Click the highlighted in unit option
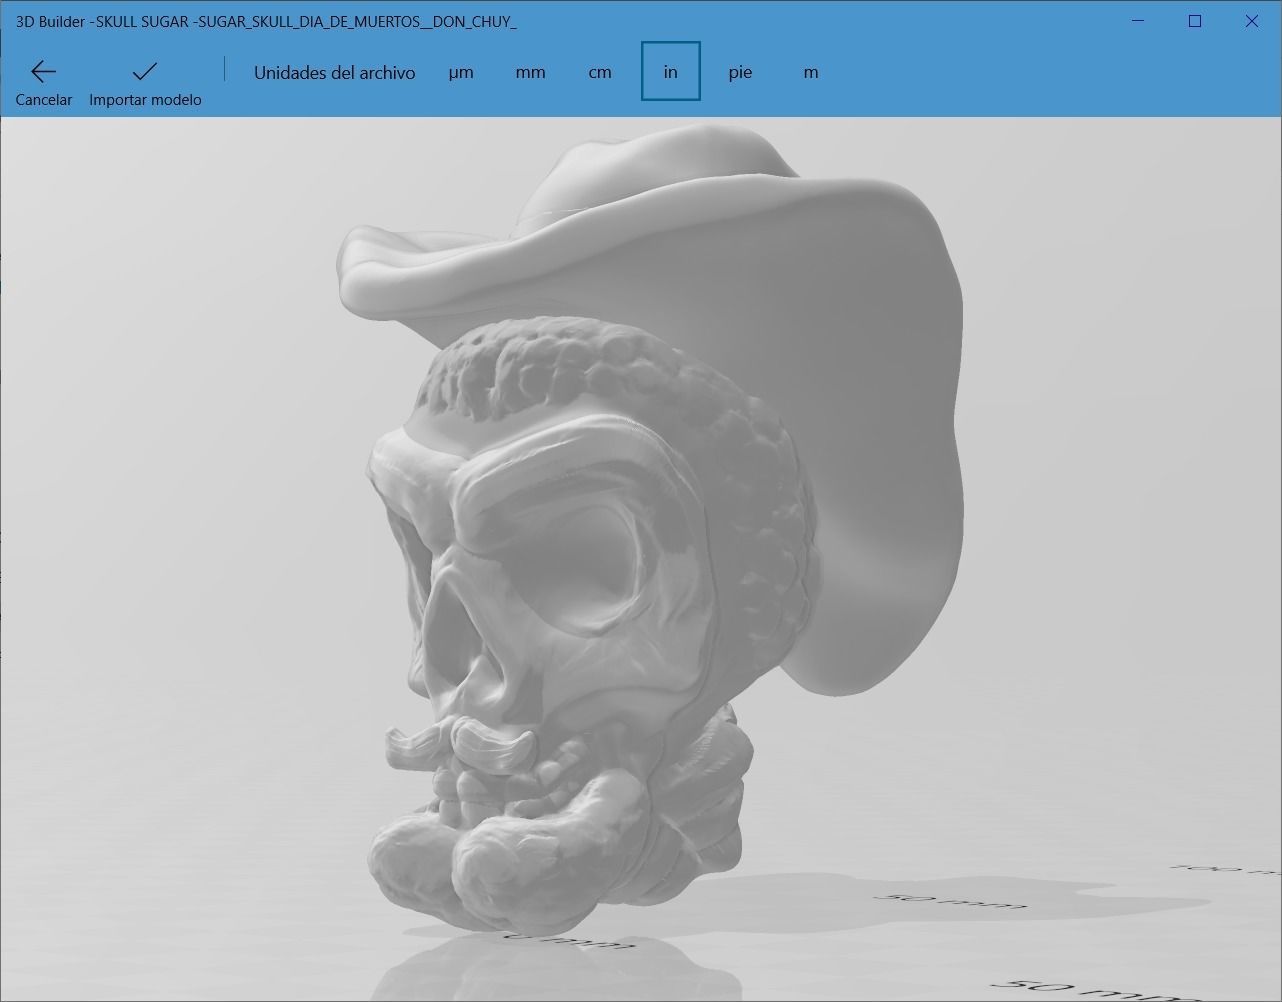 [x=670, y=71]
